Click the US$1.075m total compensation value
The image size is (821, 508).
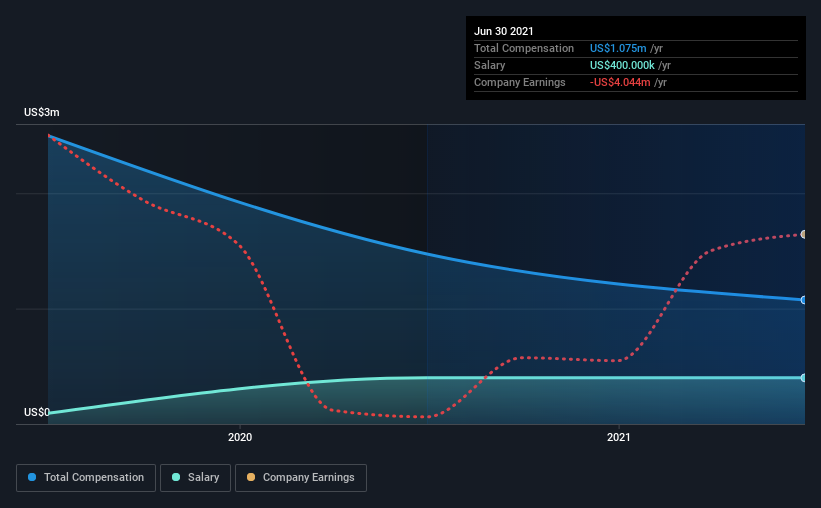(618, 48)
